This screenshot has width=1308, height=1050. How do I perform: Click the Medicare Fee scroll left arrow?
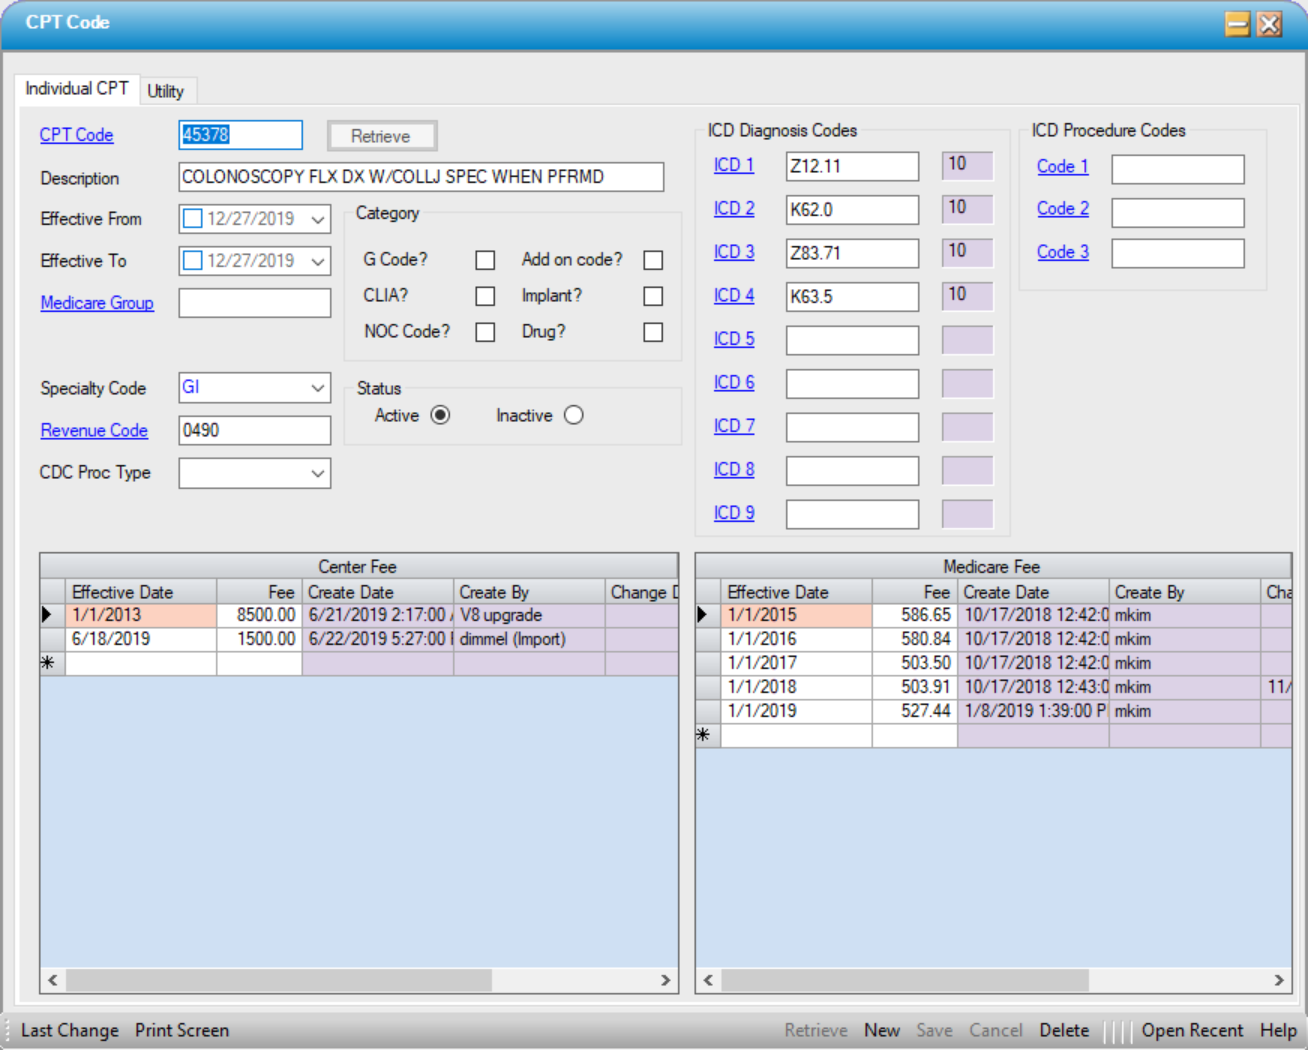click(x=708, y=980)
